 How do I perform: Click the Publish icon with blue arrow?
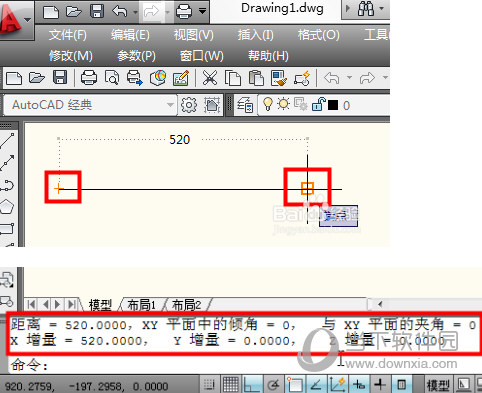pyautogui.click(x=135, y=78)
